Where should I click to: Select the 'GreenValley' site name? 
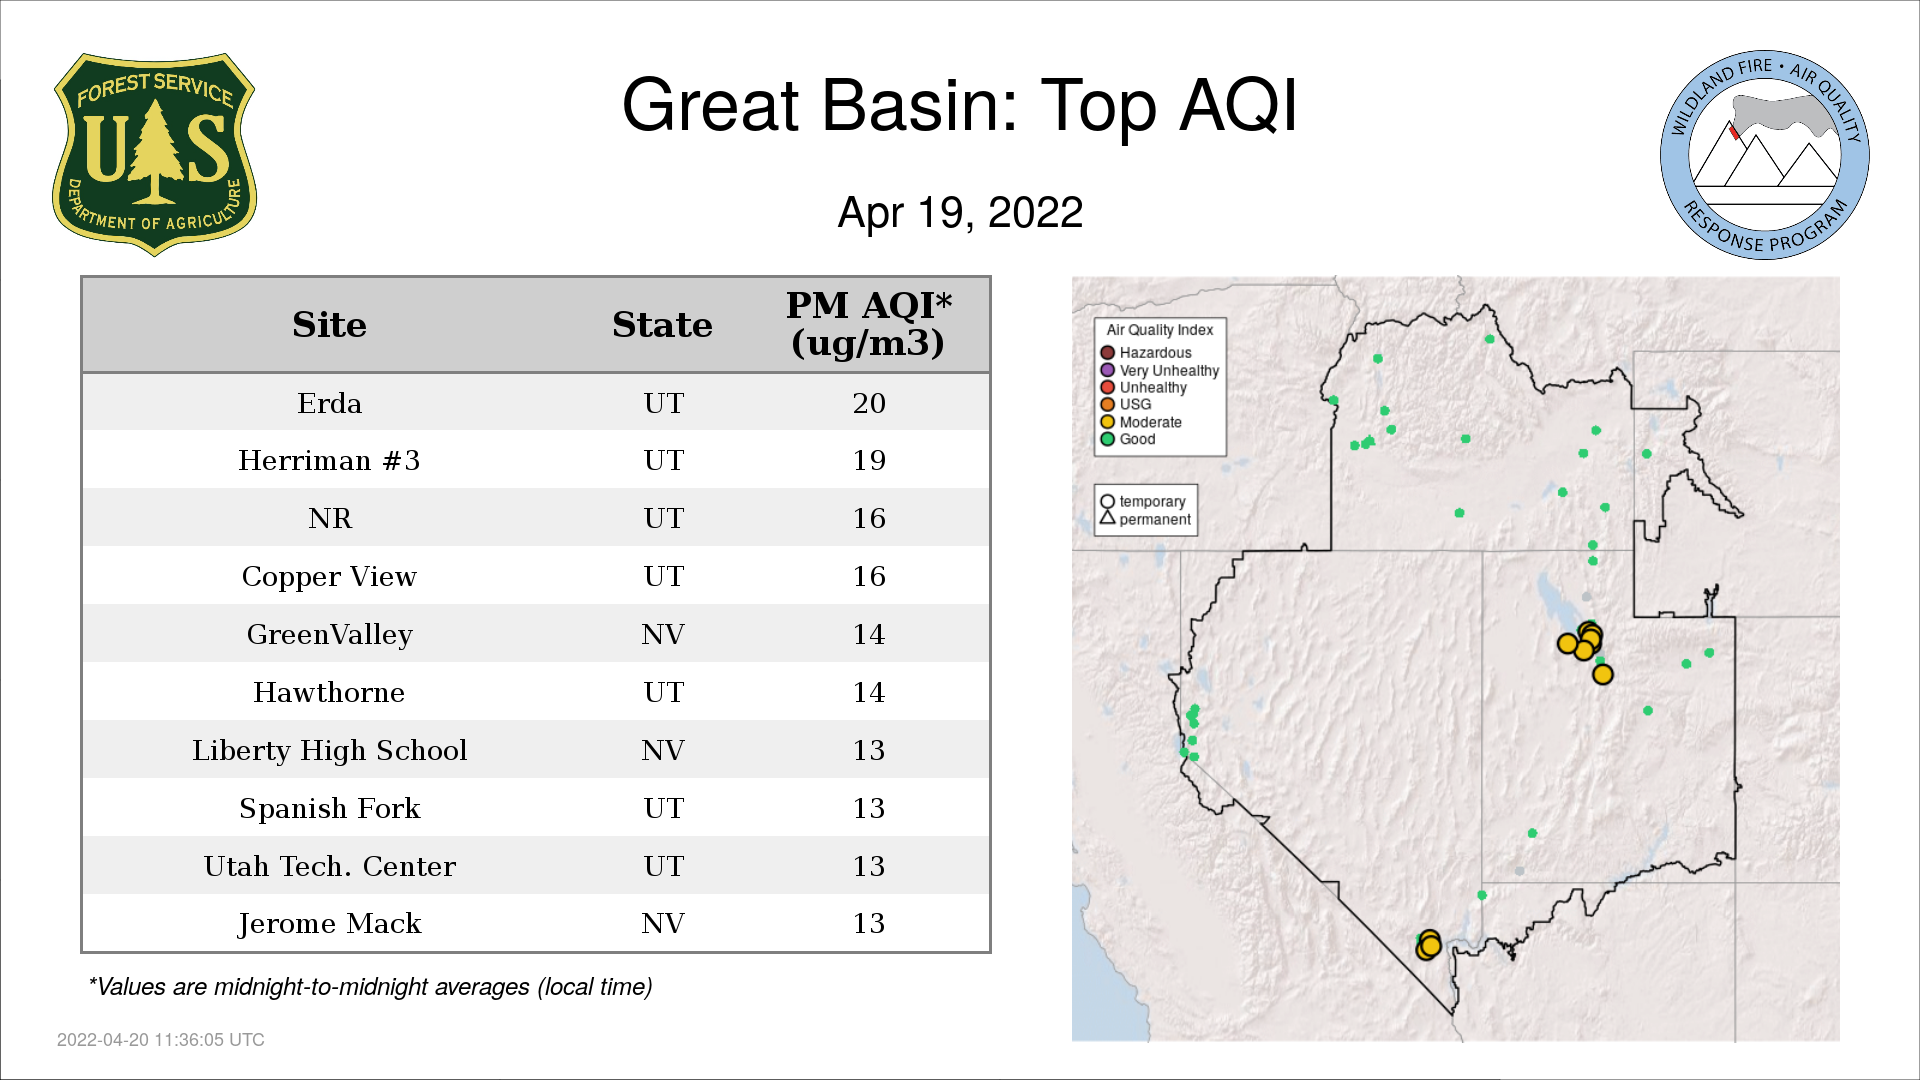pyautogui.click(x=329, y=635)
